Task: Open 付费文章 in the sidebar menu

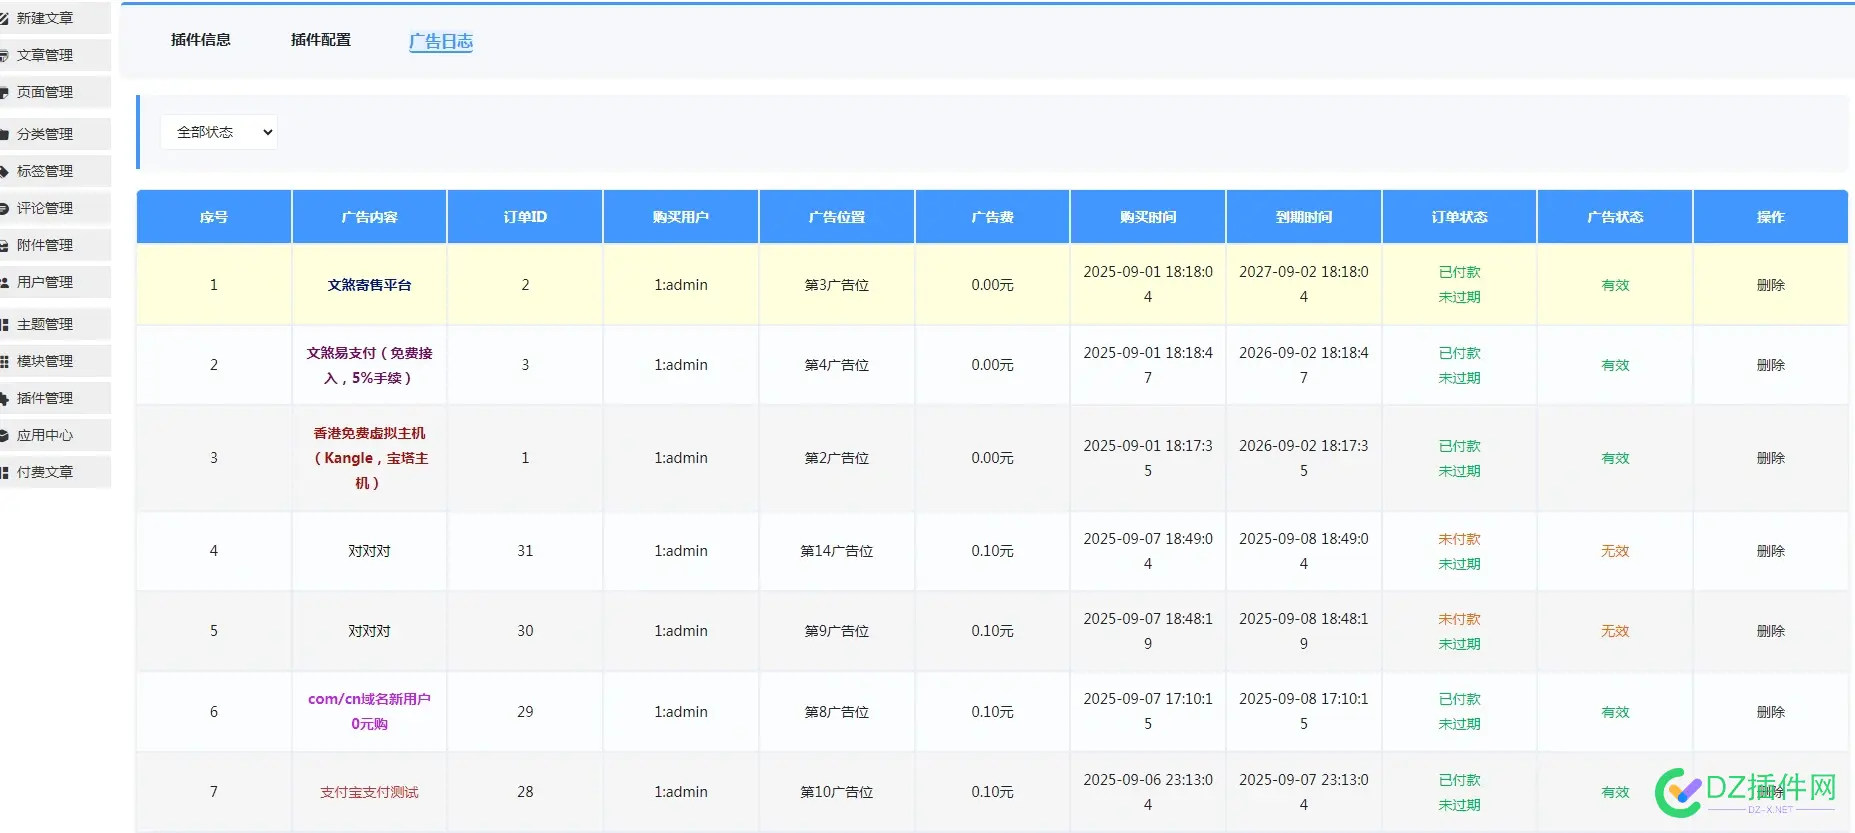Action: click(x=45, y=472)
